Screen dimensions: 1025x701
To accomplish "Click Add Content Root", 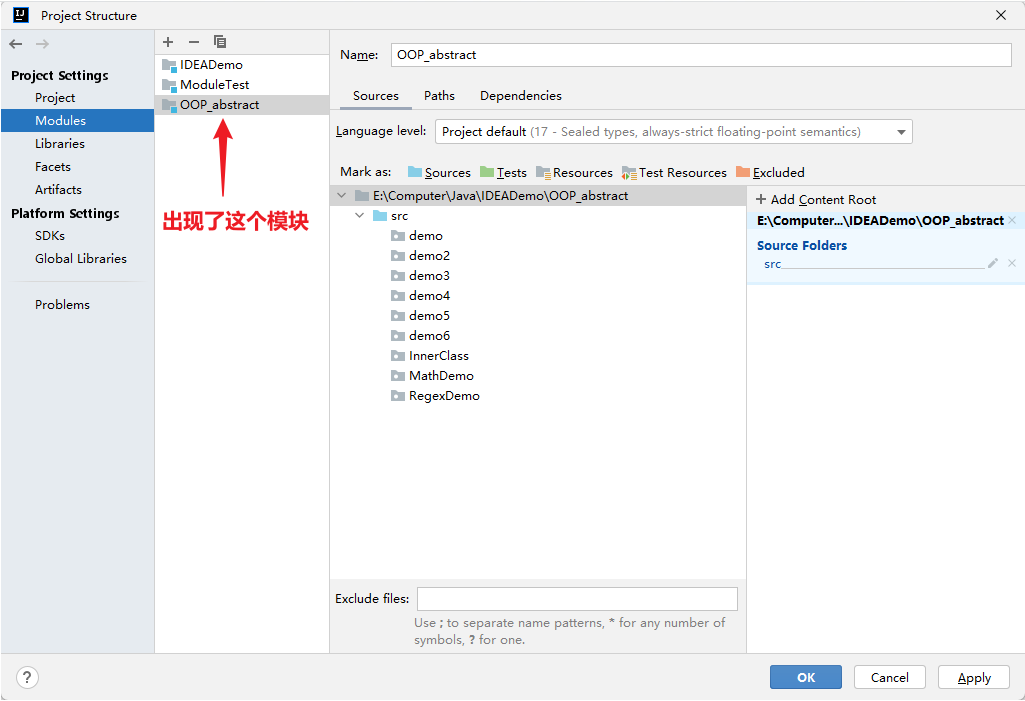I will (x=816, y=199).
